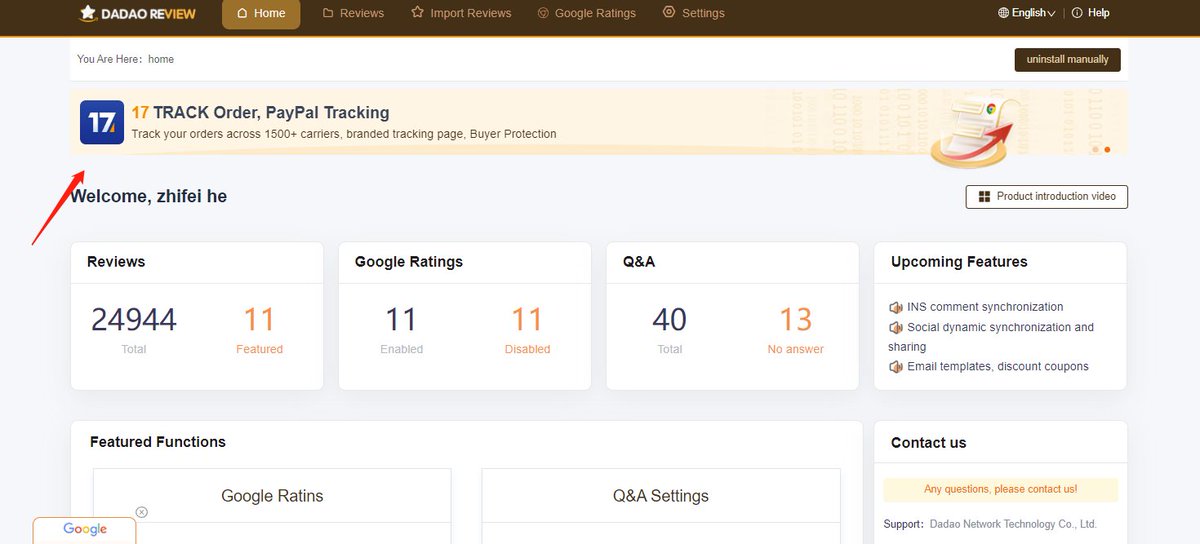This screenshot has width=1200, height=544.
Task: Open Google Ratings menu item
Action: pyautogui.click(x=586, y=13)
